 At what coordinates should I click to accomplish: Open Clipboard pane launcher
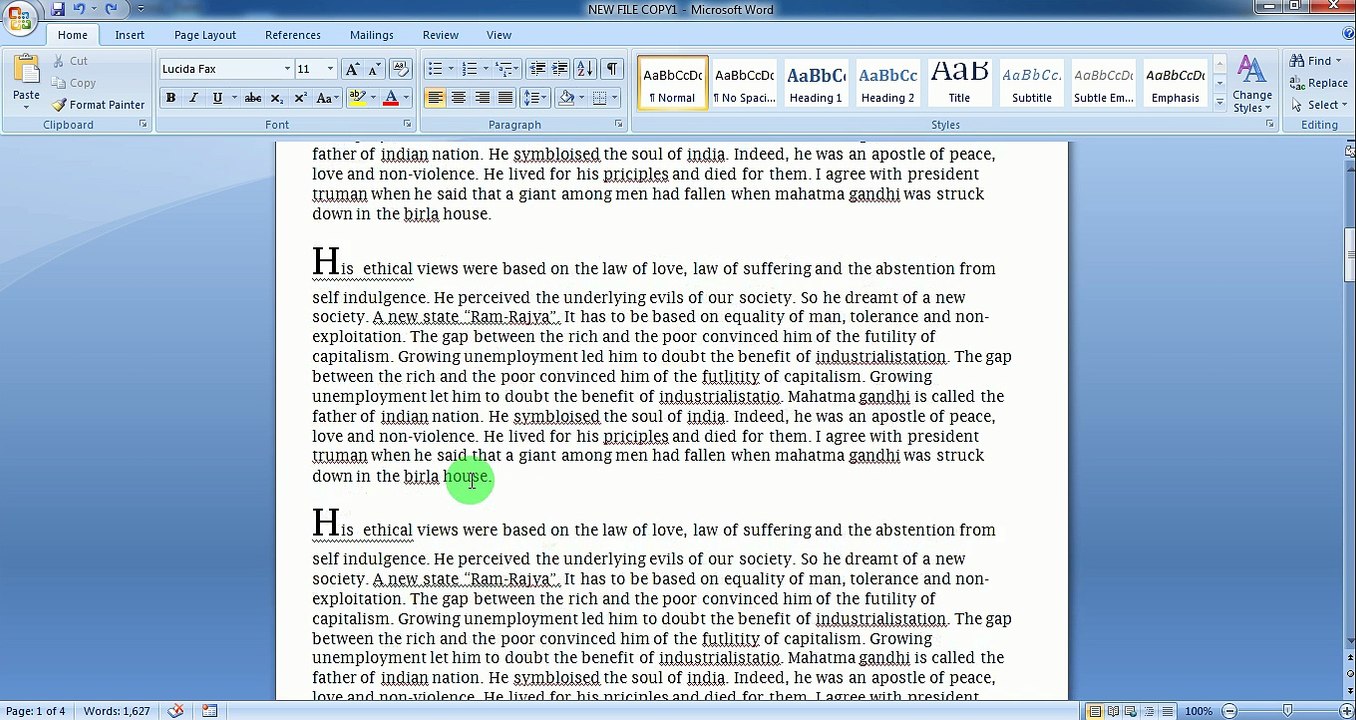pyautogui.click(x=143, y=124)
